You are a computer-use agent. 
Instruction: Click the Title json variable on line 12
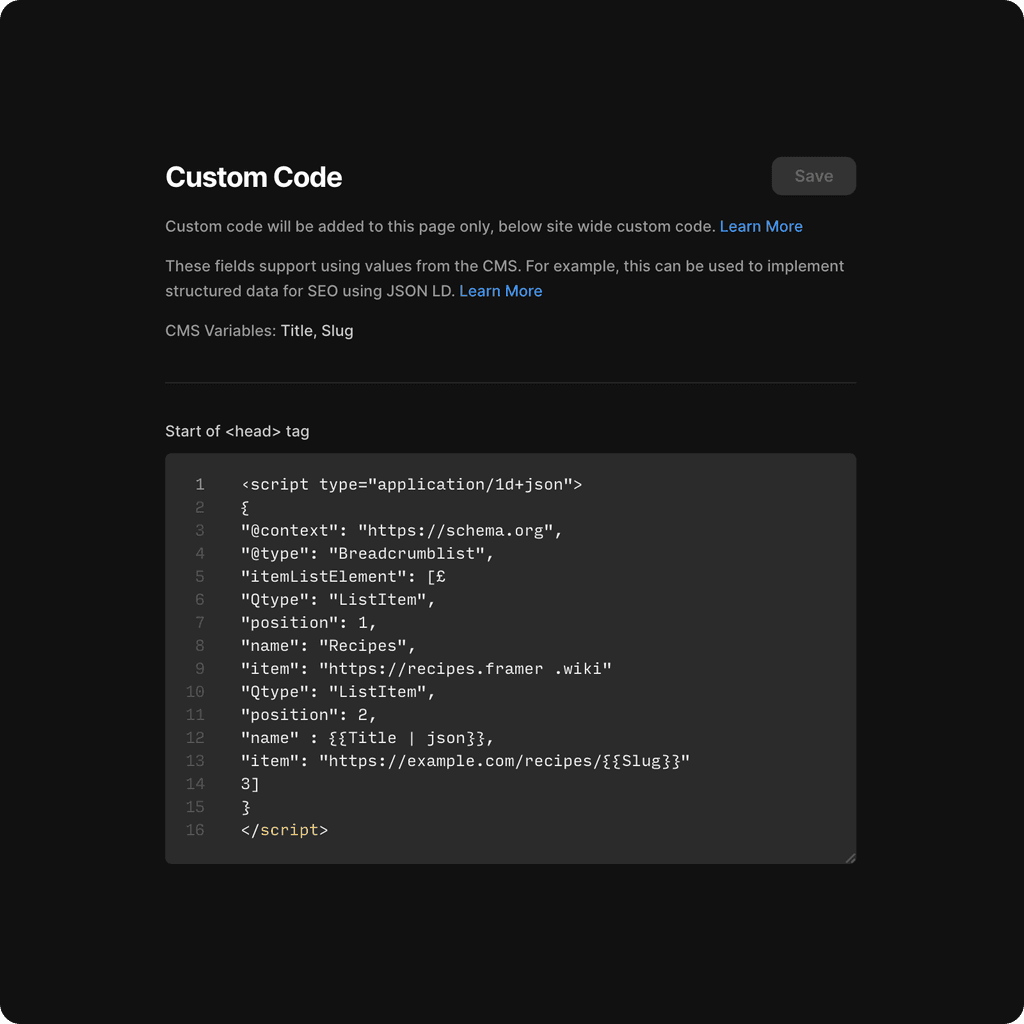408,738
